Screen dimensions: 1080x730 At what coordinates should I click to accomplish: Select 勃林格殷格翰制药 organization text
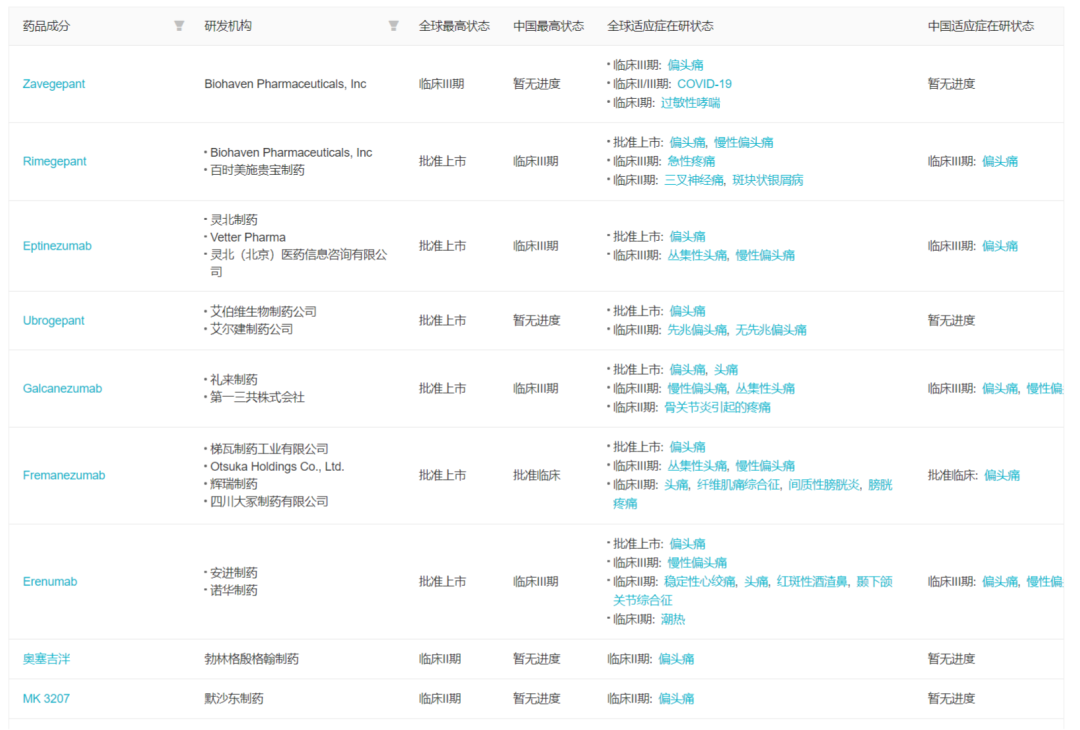point(252,659)
